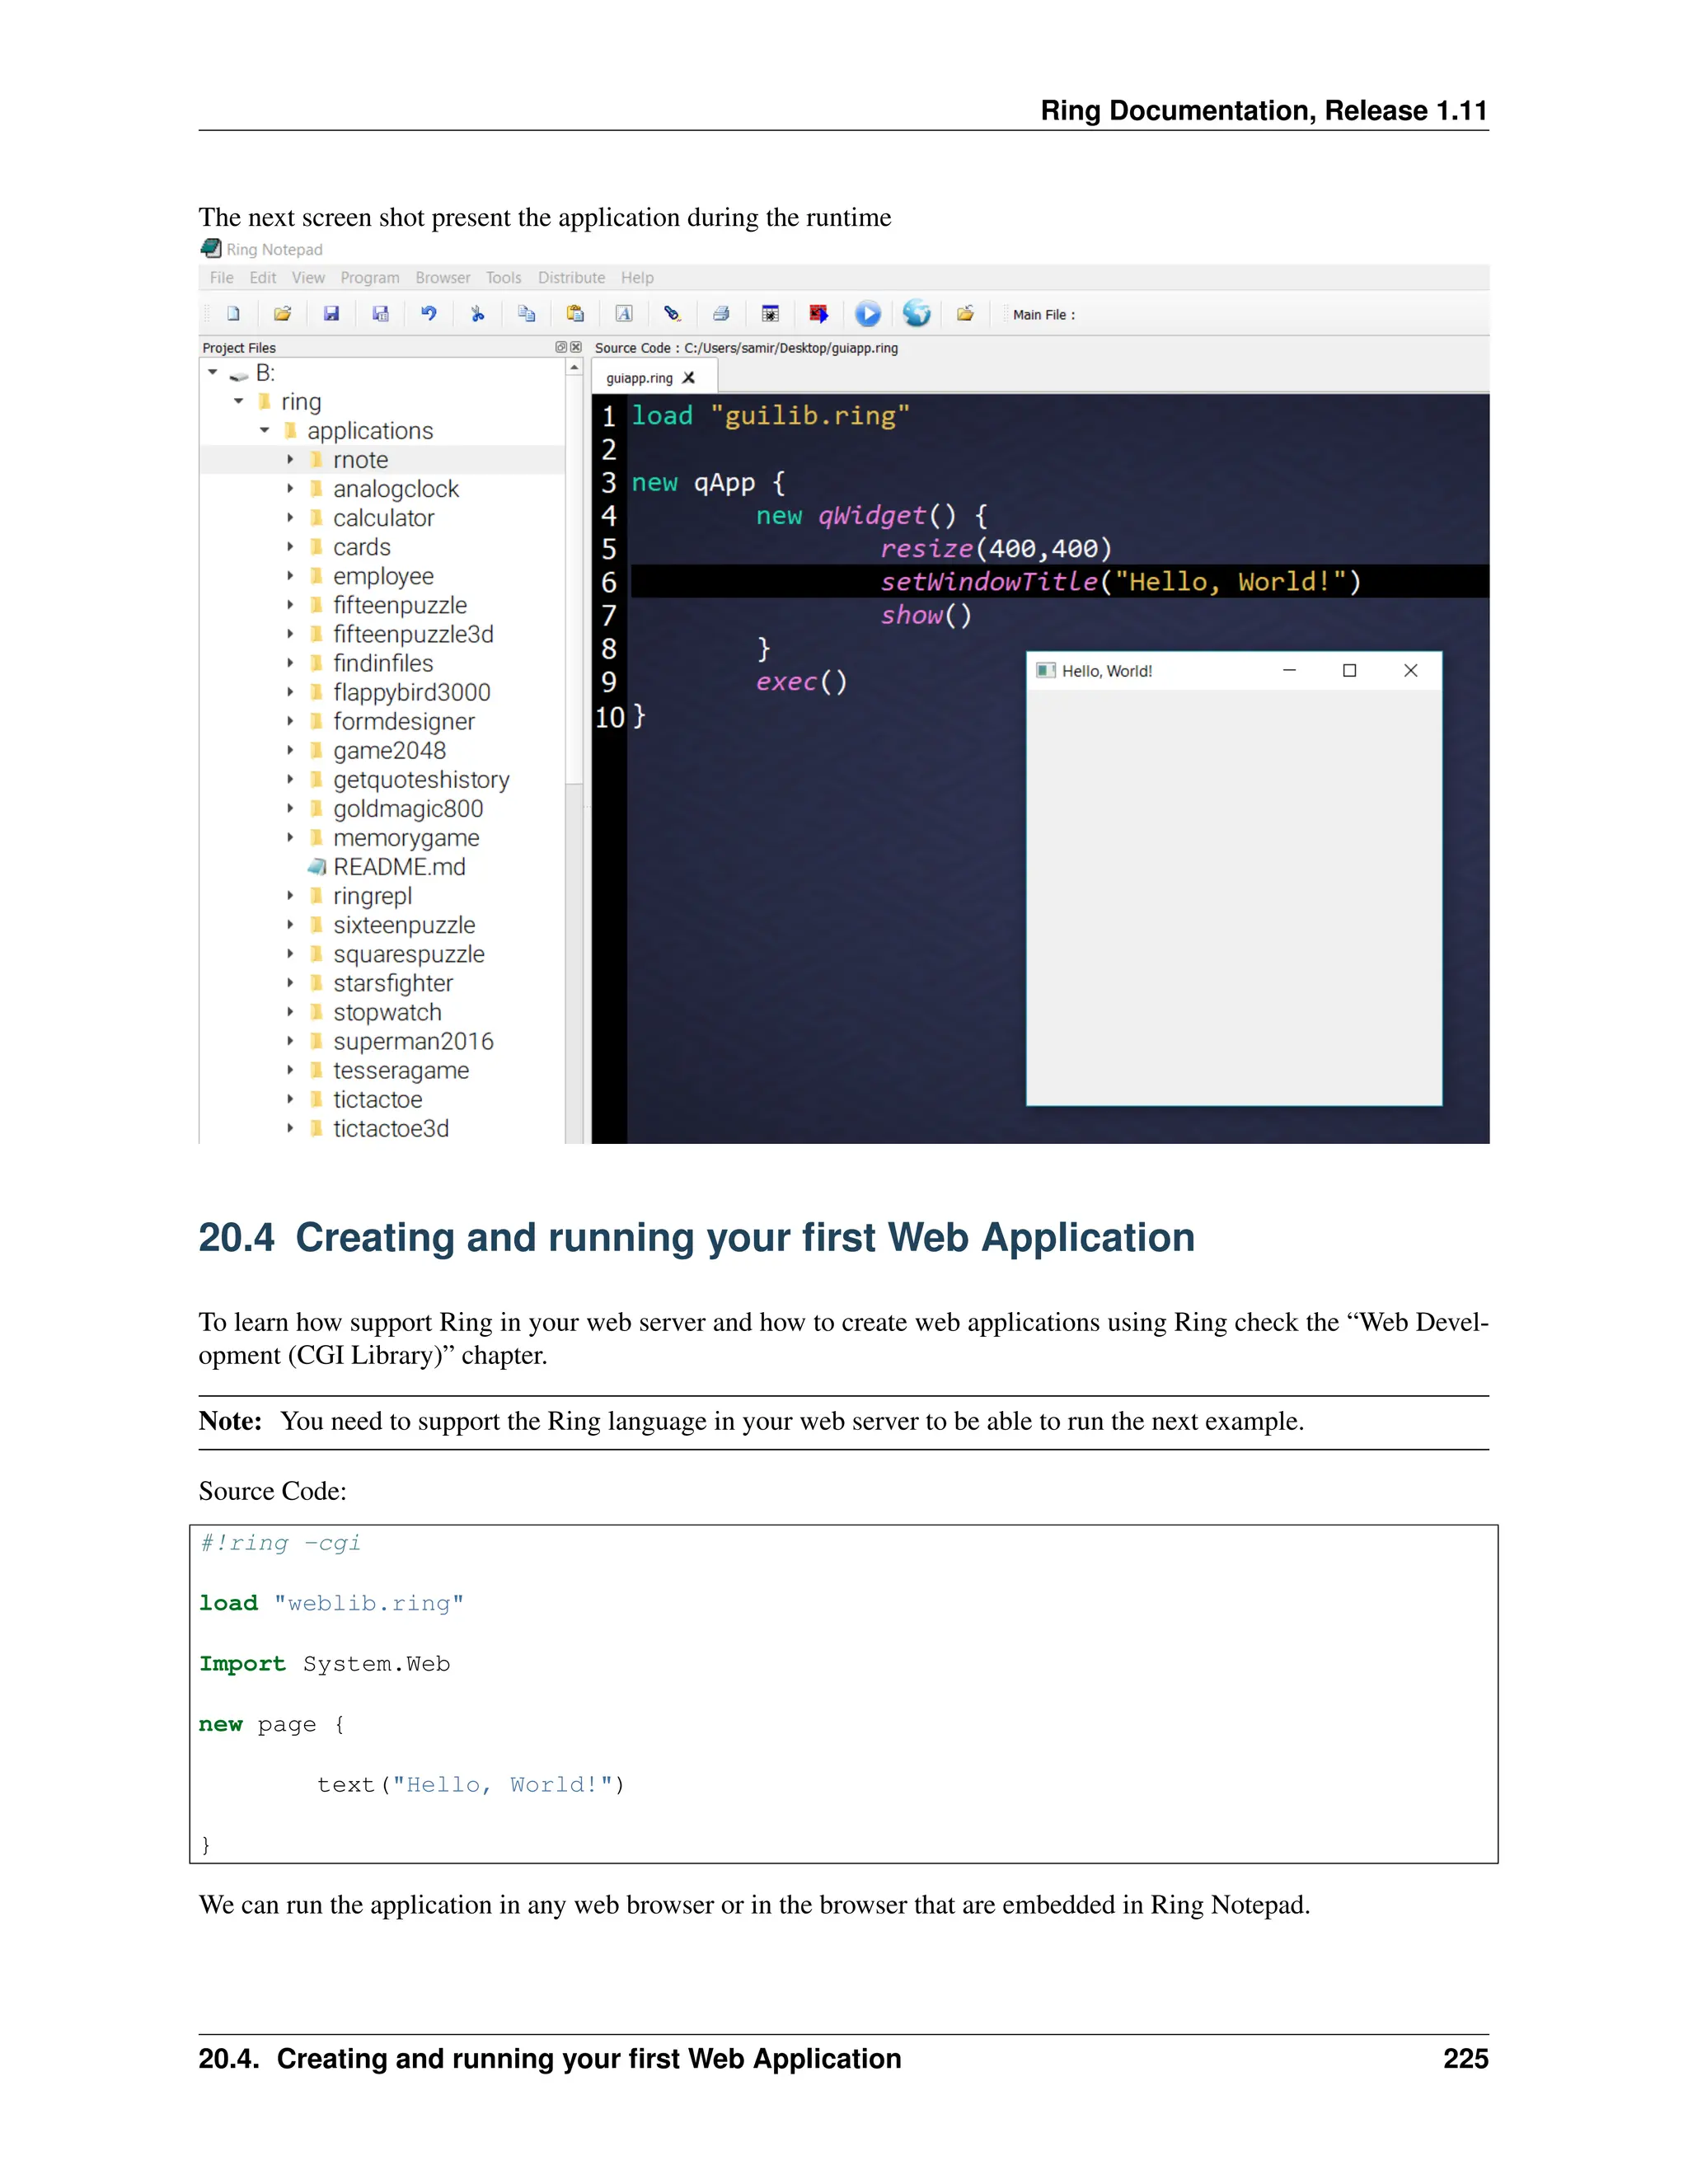Collapse the ring folder in tree
The width and height of the screenshot is (1688, 2184).
click(x=238, y=402)
